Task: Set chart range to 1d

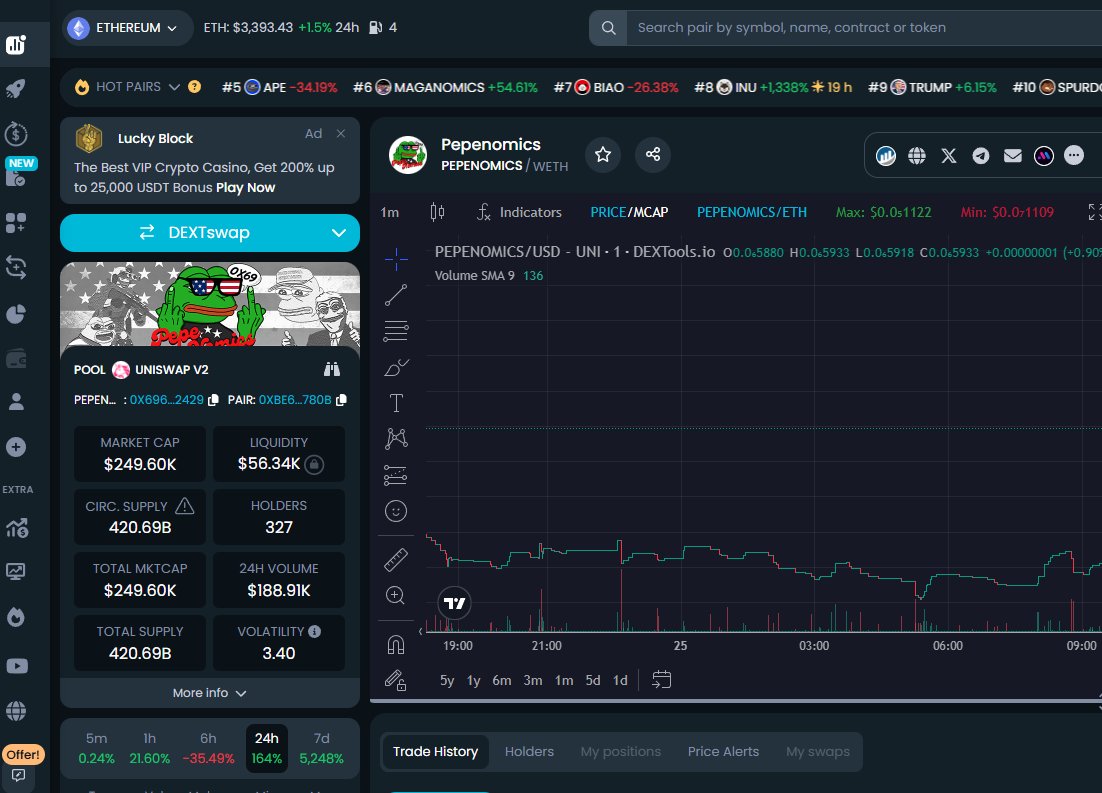Action: tap(620, 681)
